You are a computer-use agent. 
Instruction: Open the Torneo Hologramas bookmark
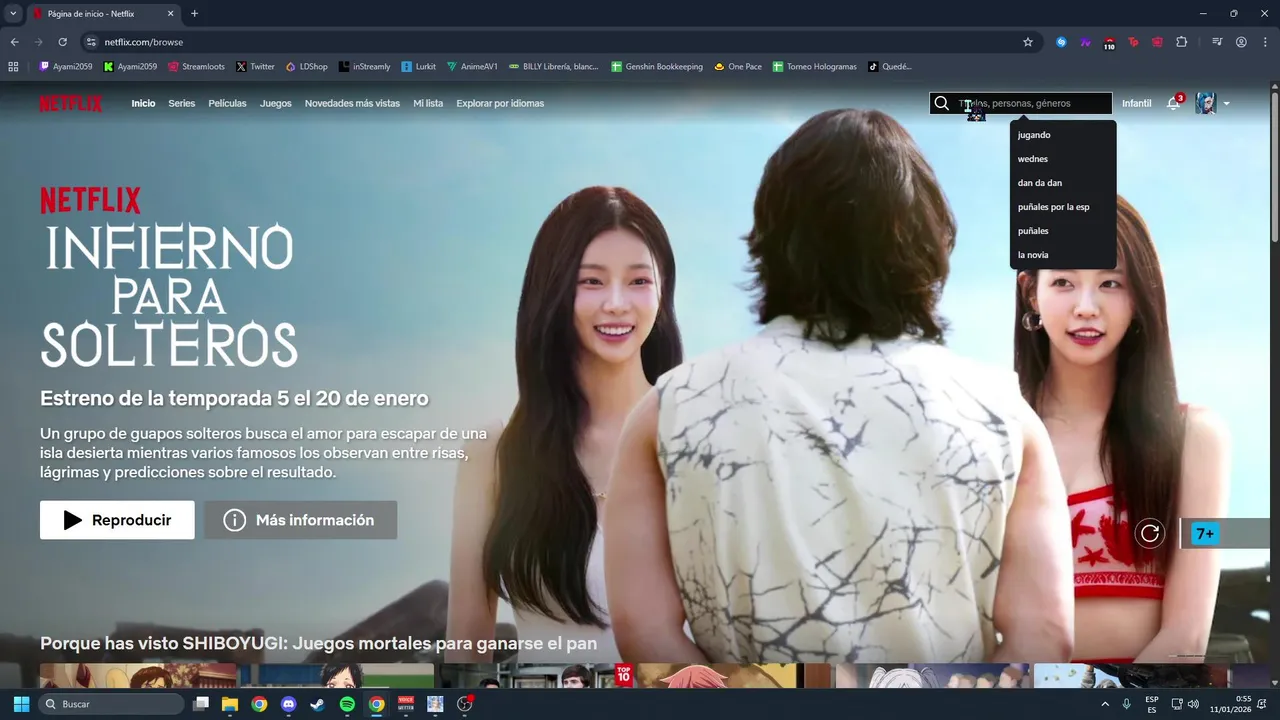814,67
